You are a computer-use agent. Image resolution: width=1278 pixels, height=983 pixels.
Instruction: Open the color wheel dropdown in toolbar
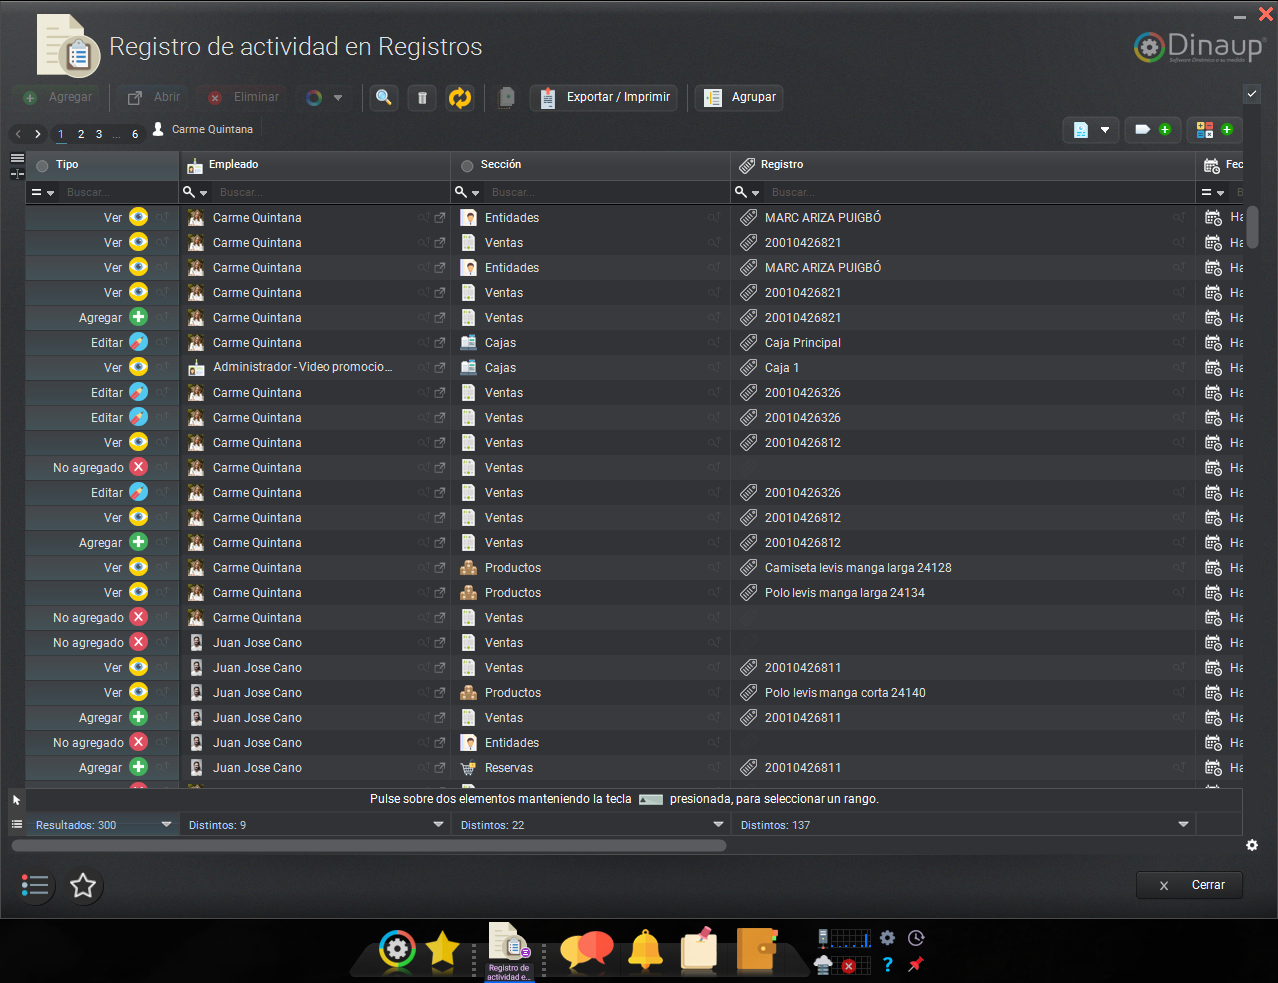[324, 97]
